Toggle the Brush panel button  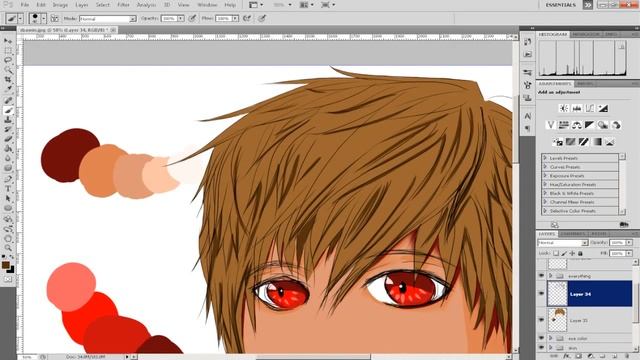[x=54, y=18]
